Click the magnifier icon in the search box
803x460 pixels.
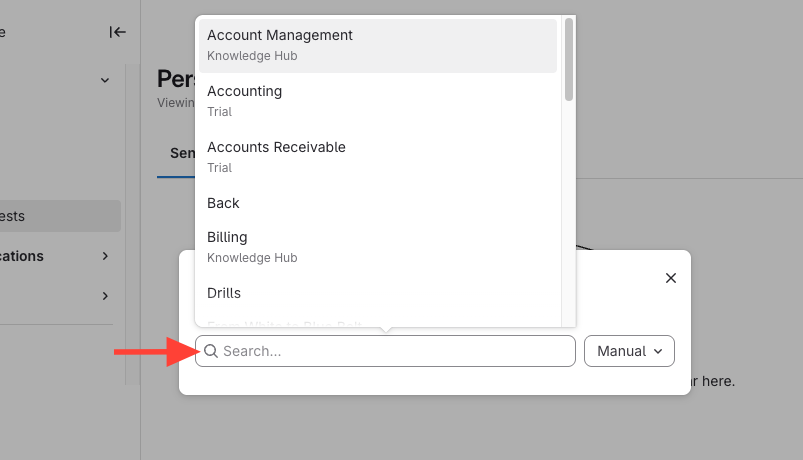tap(211, 351)
